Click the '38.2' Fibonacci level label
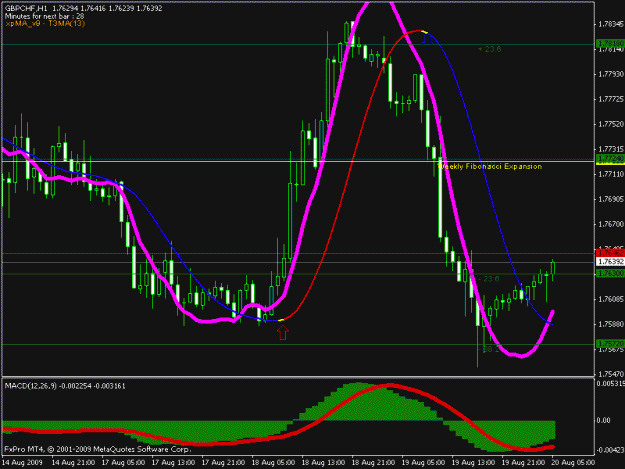 point(491,349)
